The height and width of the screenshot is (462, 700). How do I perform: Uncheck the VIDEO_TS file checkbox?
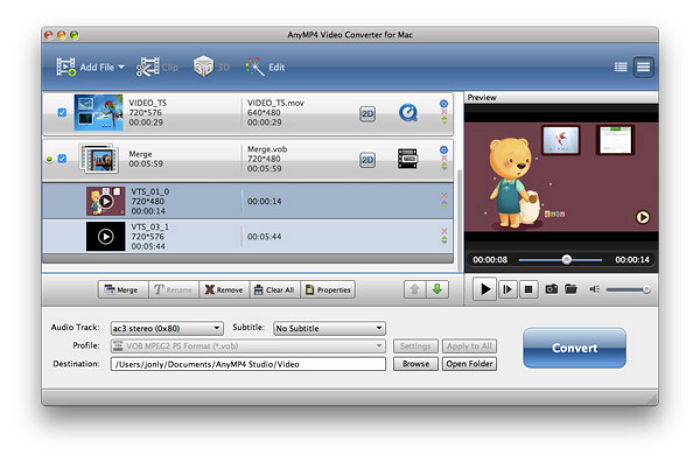pyautogui.click(x=62, y=113)
